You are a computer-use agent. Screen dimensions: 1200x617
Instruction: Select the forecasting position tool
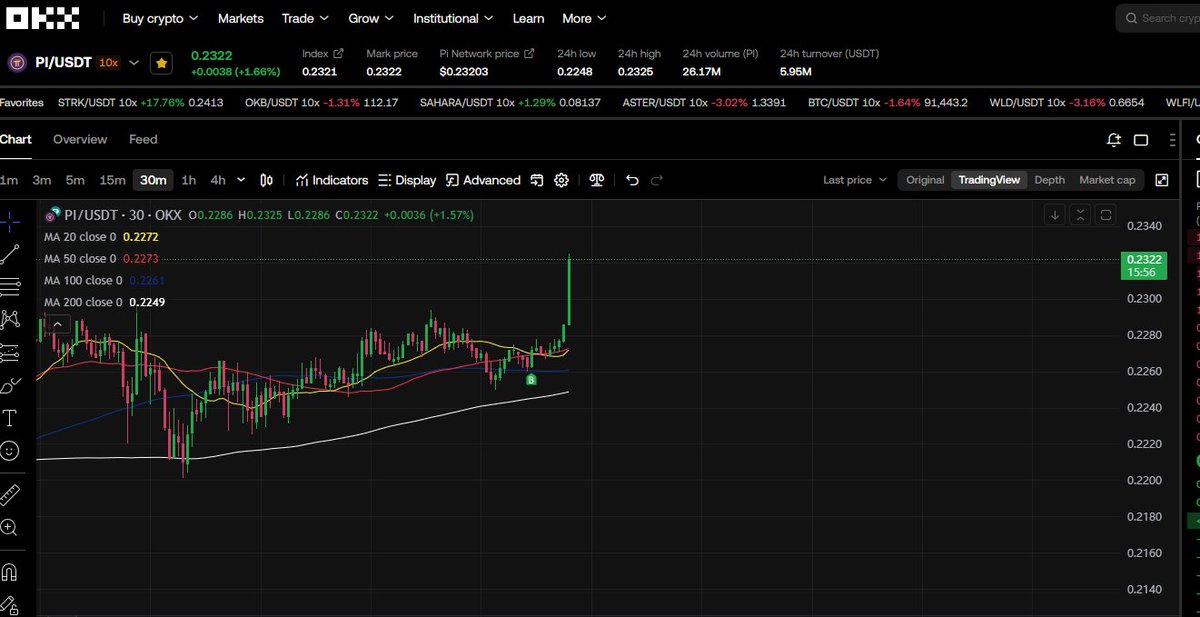pyautogui.click(x=10, y=352)
